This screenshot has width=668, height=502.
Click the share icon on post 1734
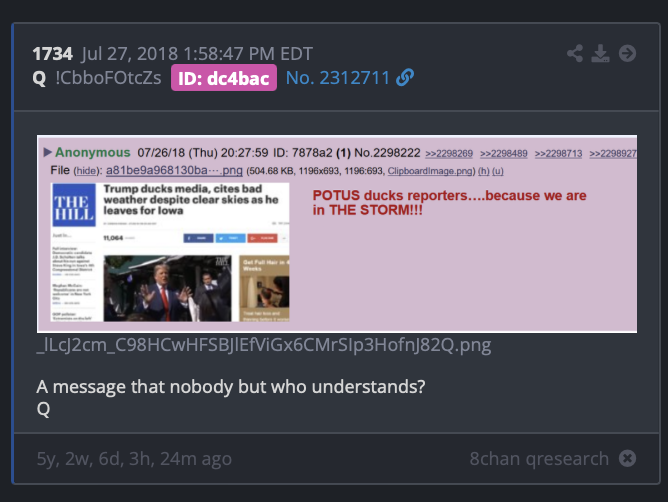[575, 53]
